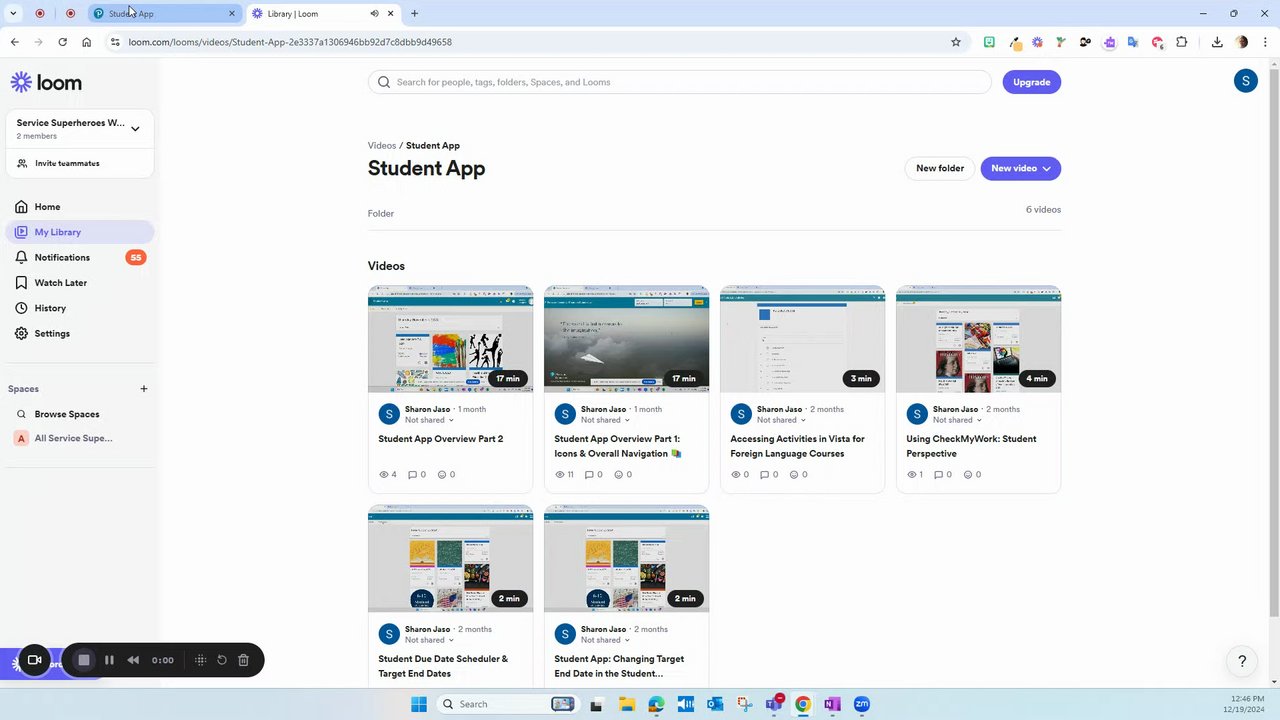Open the help question mark button
The height and width of the screenshot is (720, 1280).
1242,661
